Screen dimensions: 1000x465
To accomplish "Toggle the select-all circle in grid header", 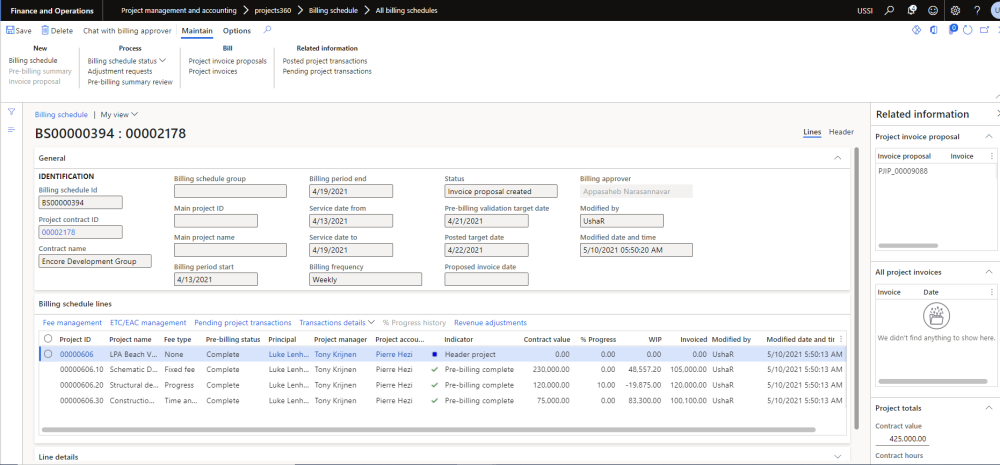I will pyautogui.click(x=48, y=339).
